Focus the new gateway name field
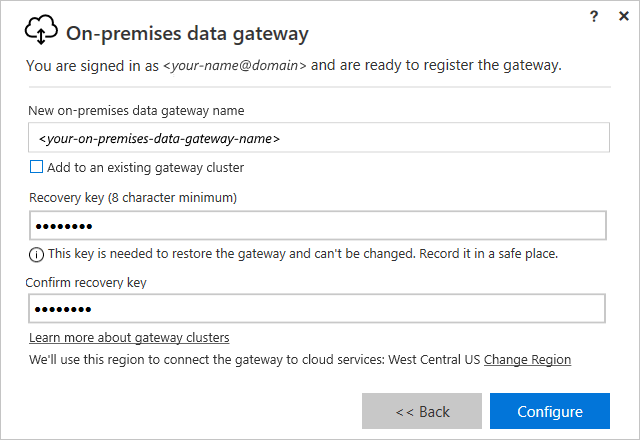 [x=318, y=138]
